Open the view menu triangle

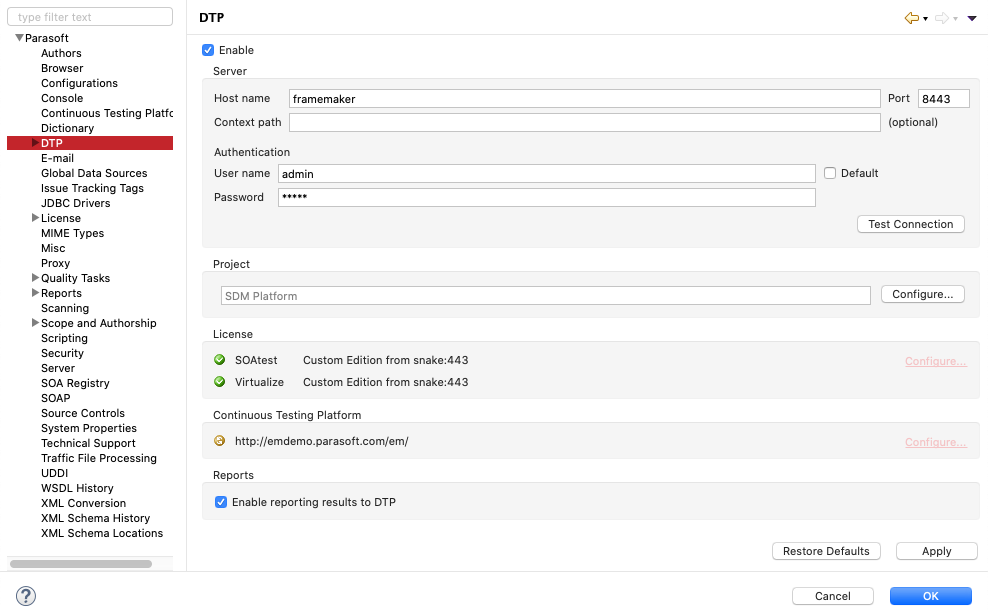[972, 18]
